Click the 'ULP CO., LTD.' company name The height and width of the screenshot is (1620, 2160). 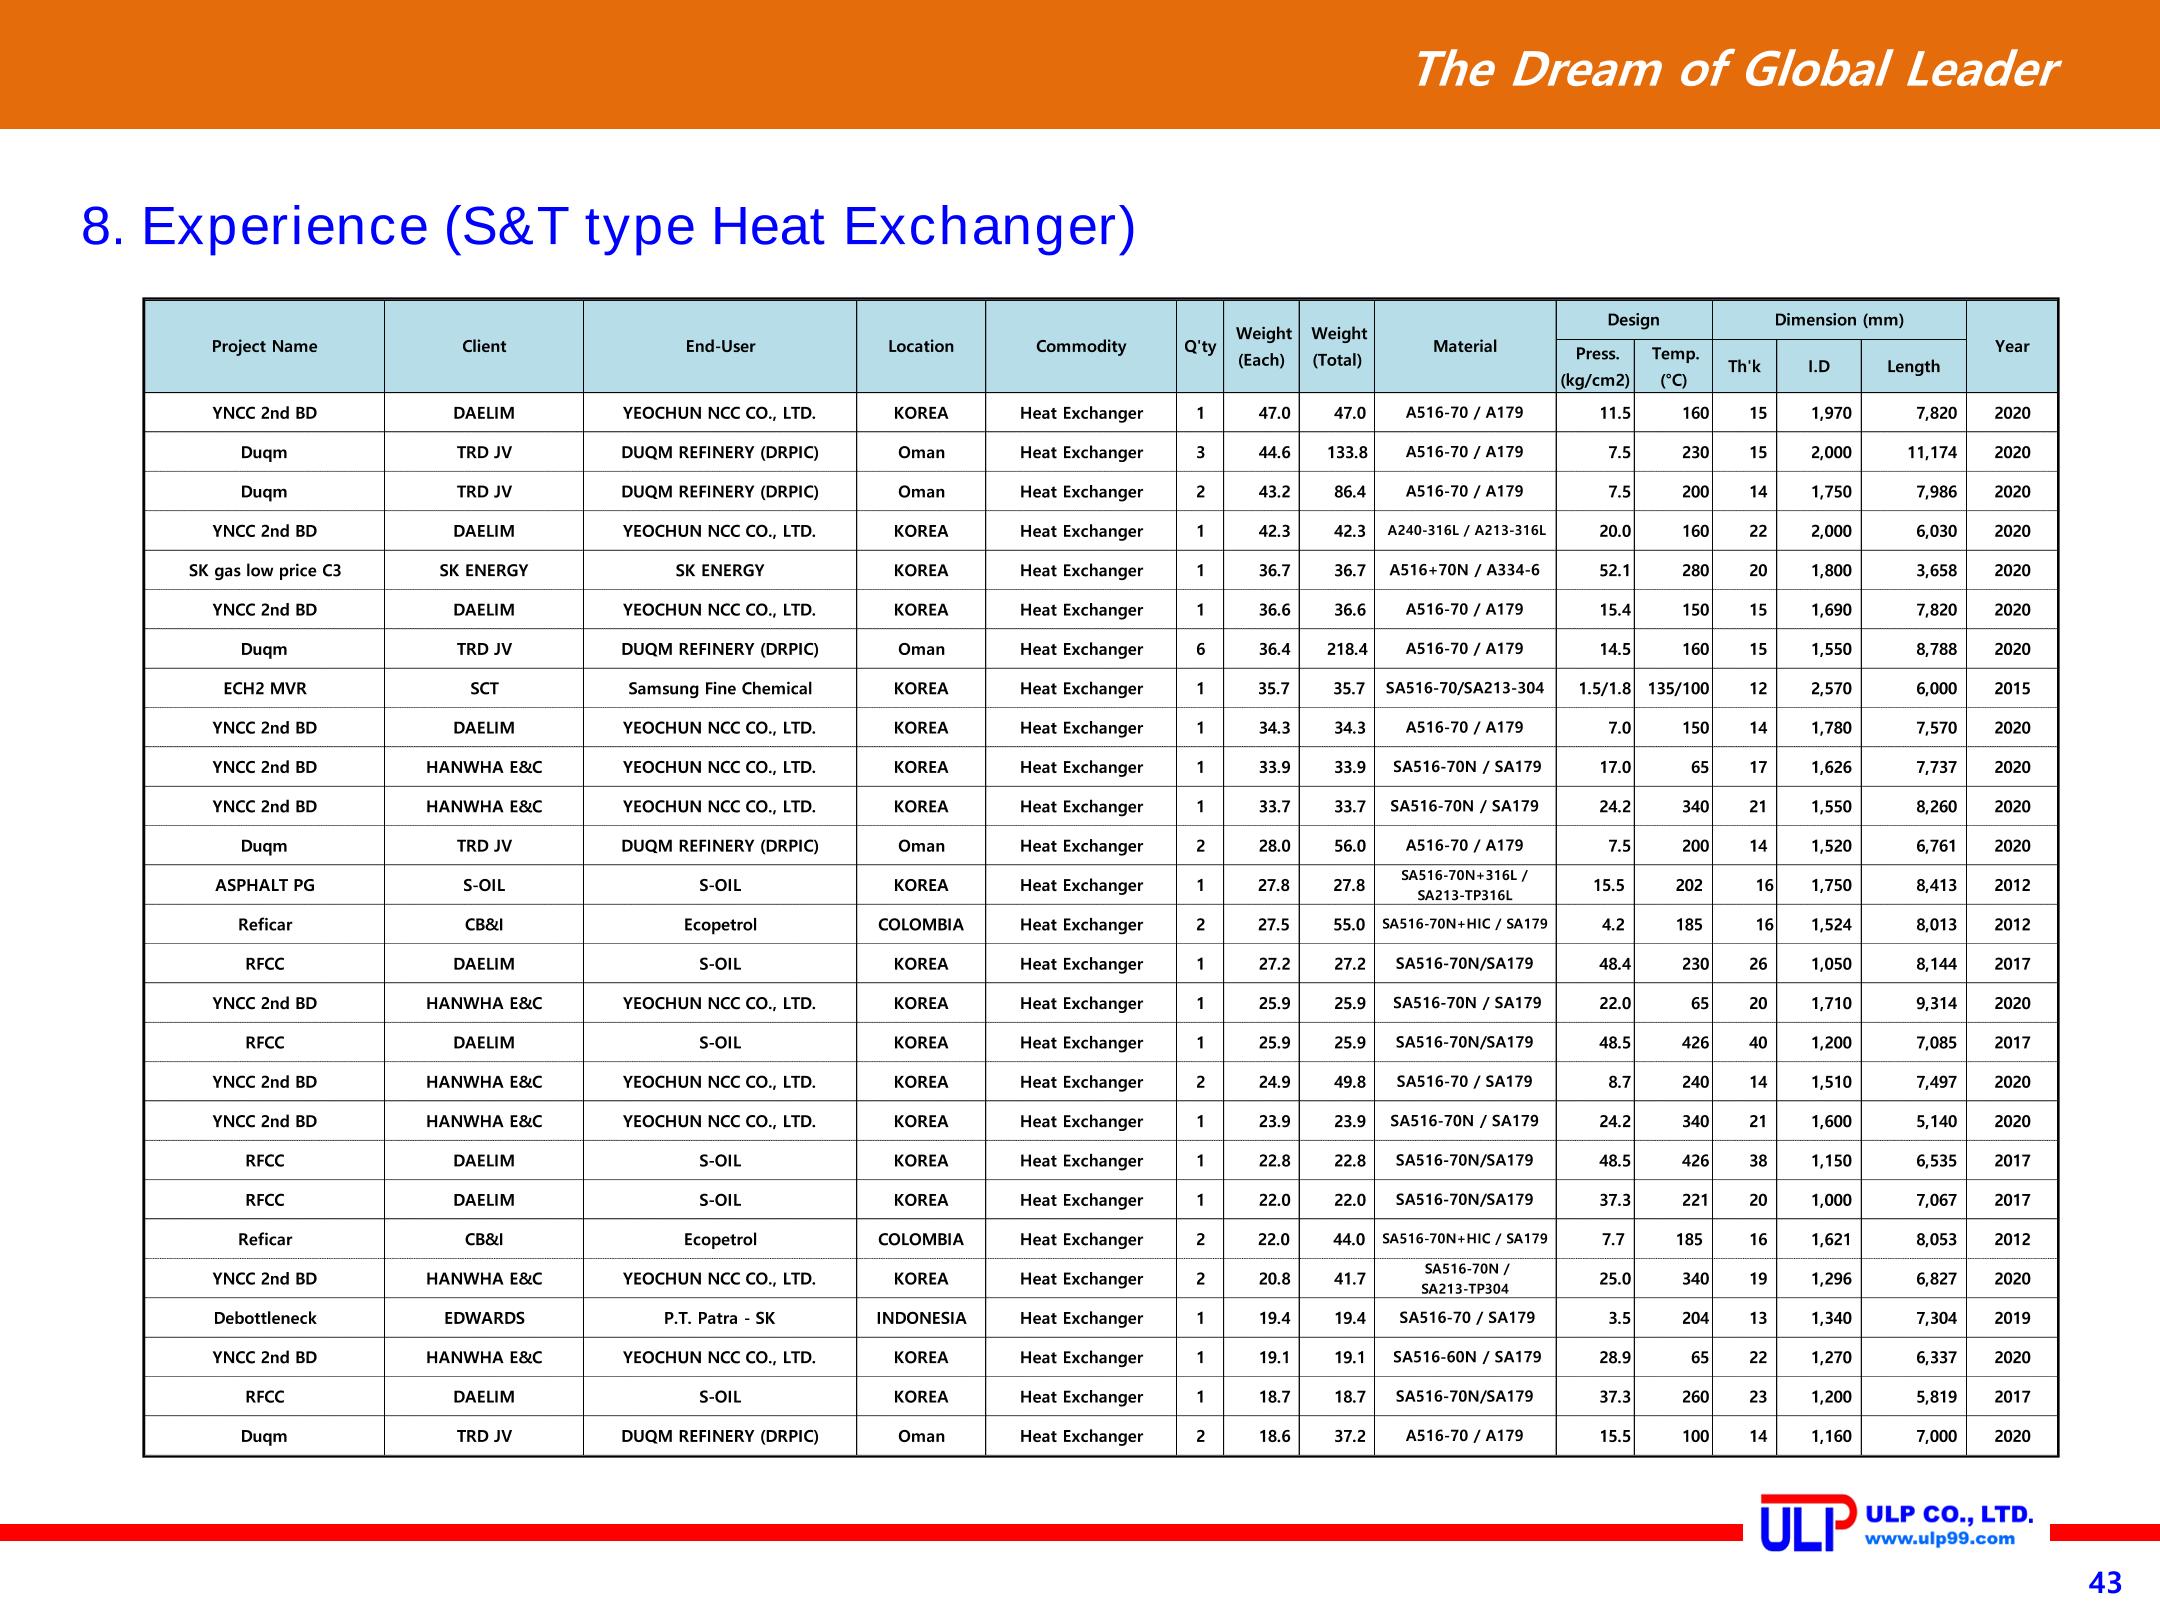1950,1514
